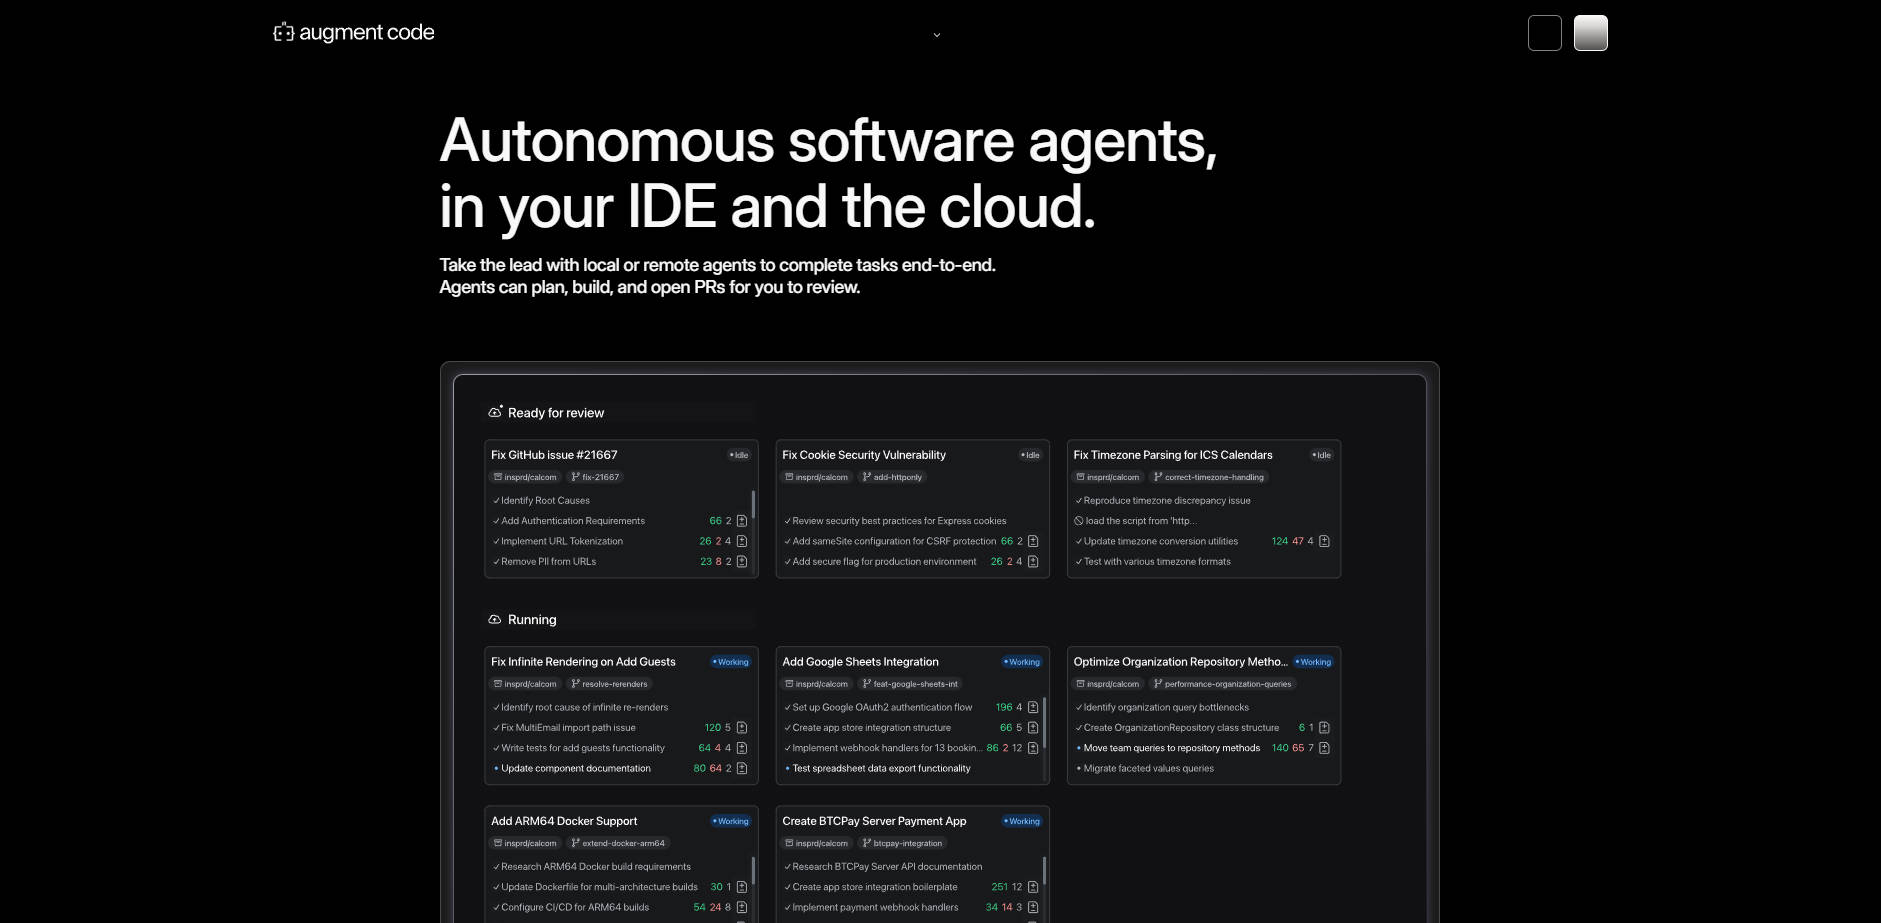This screenshot has width=1881, height=923.
Task: Click the branch icon on the fix-21667 badge
Action: (574, 477)
